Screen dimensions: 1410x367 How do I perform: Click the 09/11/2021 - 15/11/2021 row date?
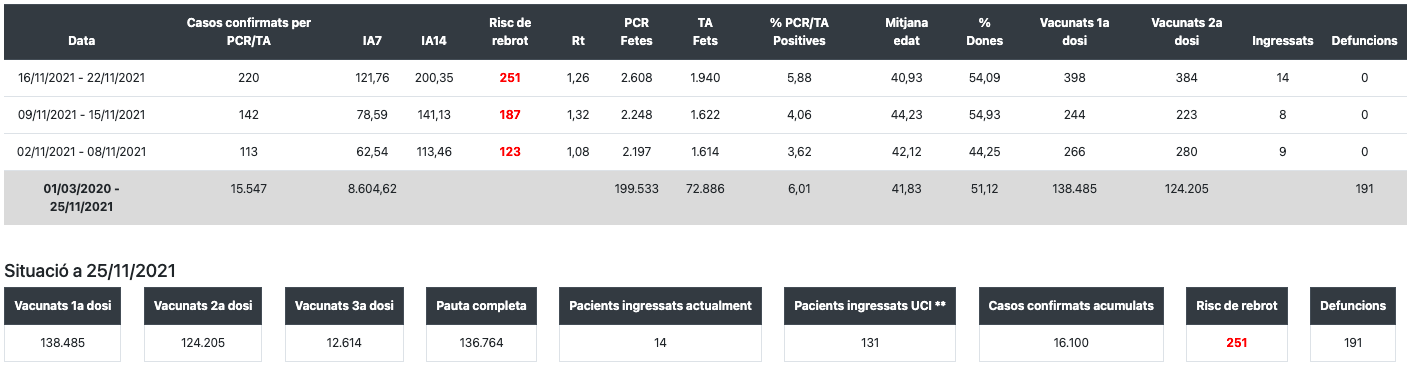click(82, 115)
